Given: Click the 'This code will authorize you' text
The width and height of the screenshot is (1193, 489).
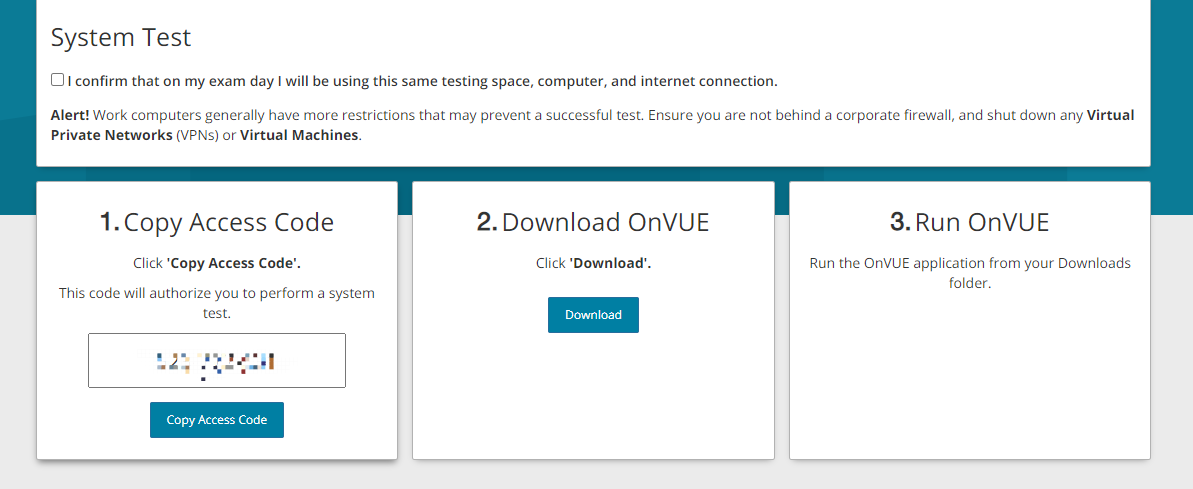Looking at the screenshot, I should coord(217,303).
